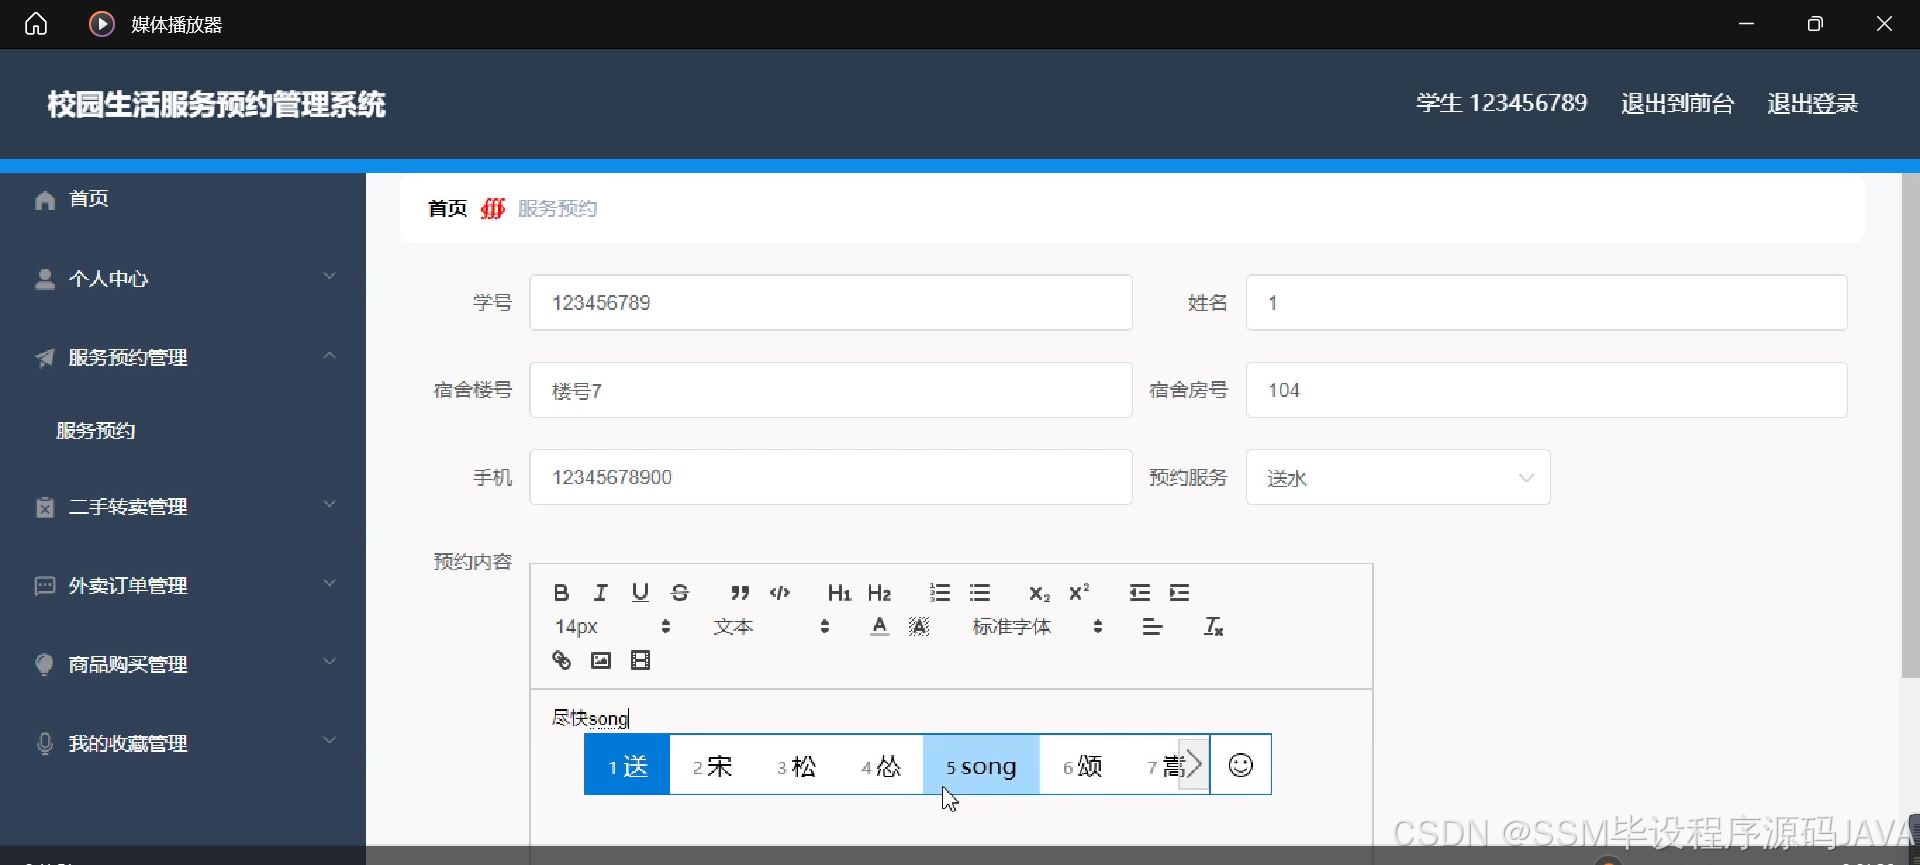Image resolution: width=1920 pixels, height=865 pixels.
Task: Click the page vertical scrollbar
Action: pos(1910,426)
